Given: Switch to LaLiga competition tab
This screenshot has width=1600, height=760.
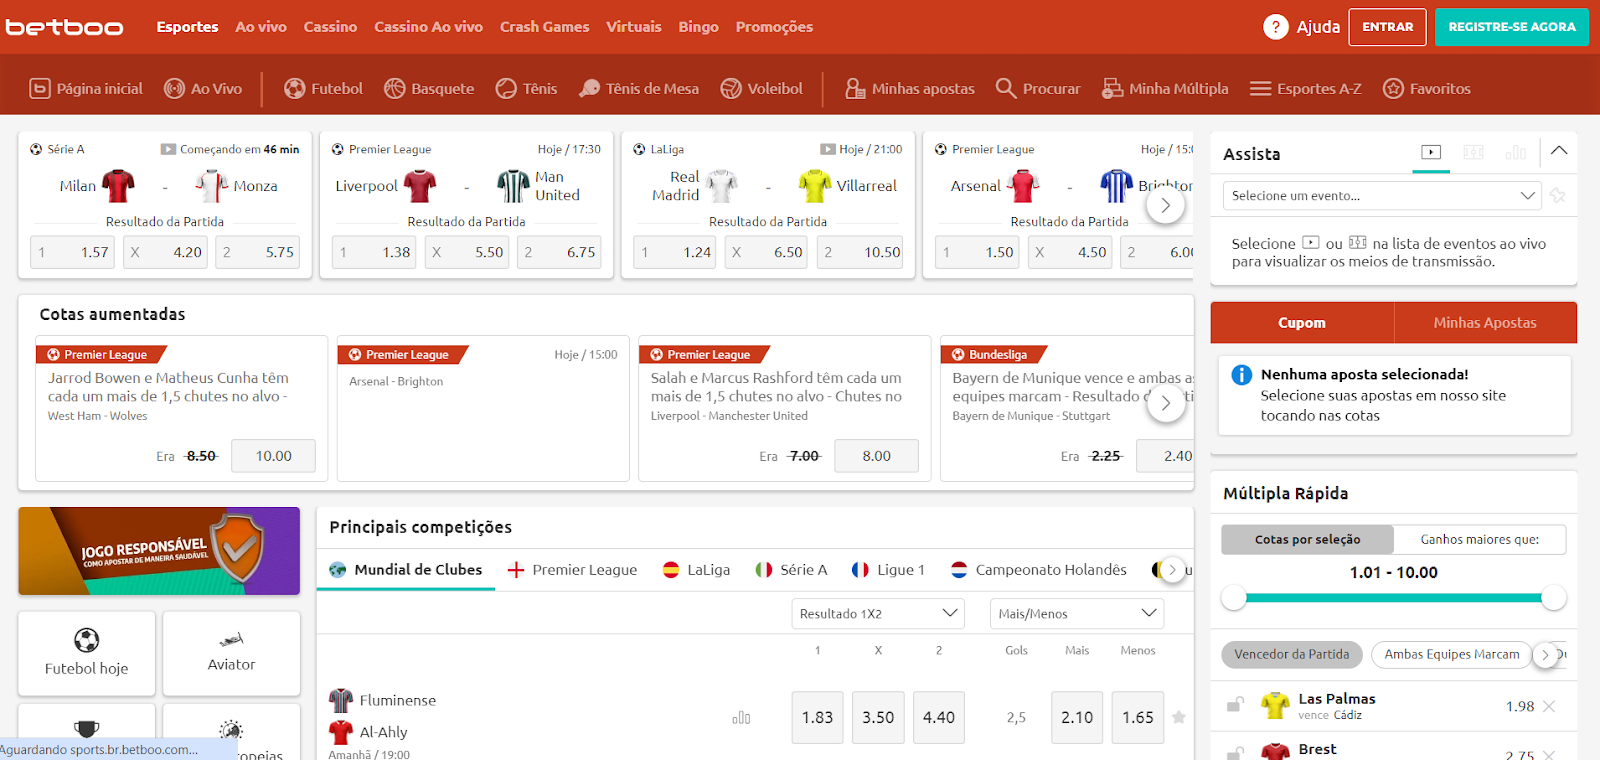Looking at the screenshot, I should point(697,569).
